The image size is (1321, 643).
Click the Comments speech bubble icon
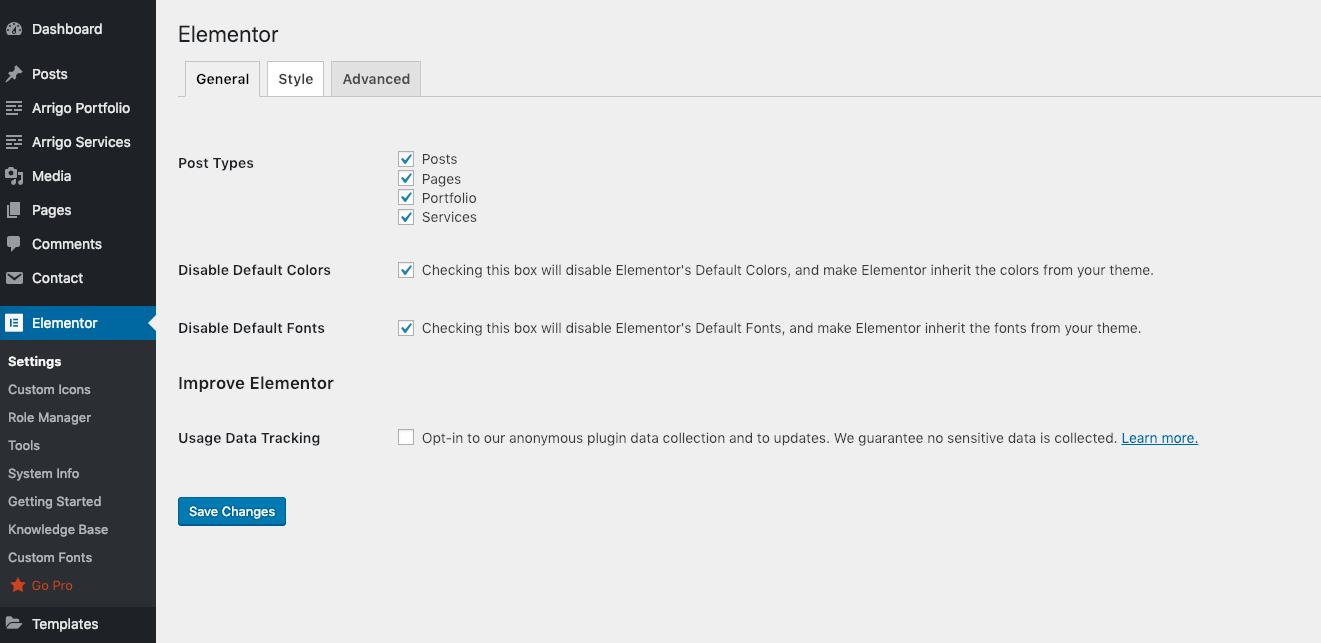coord(14,244)
